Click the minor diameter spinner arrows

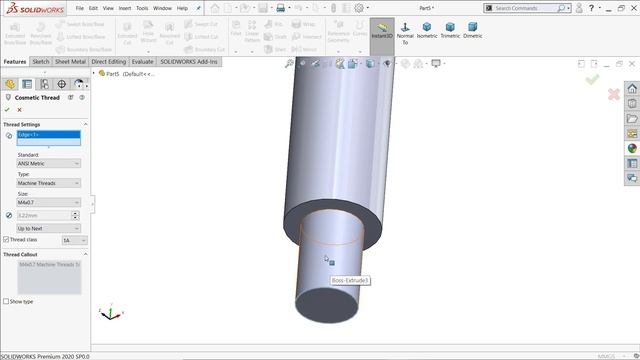pyautogui.click(x=75, y=215)
